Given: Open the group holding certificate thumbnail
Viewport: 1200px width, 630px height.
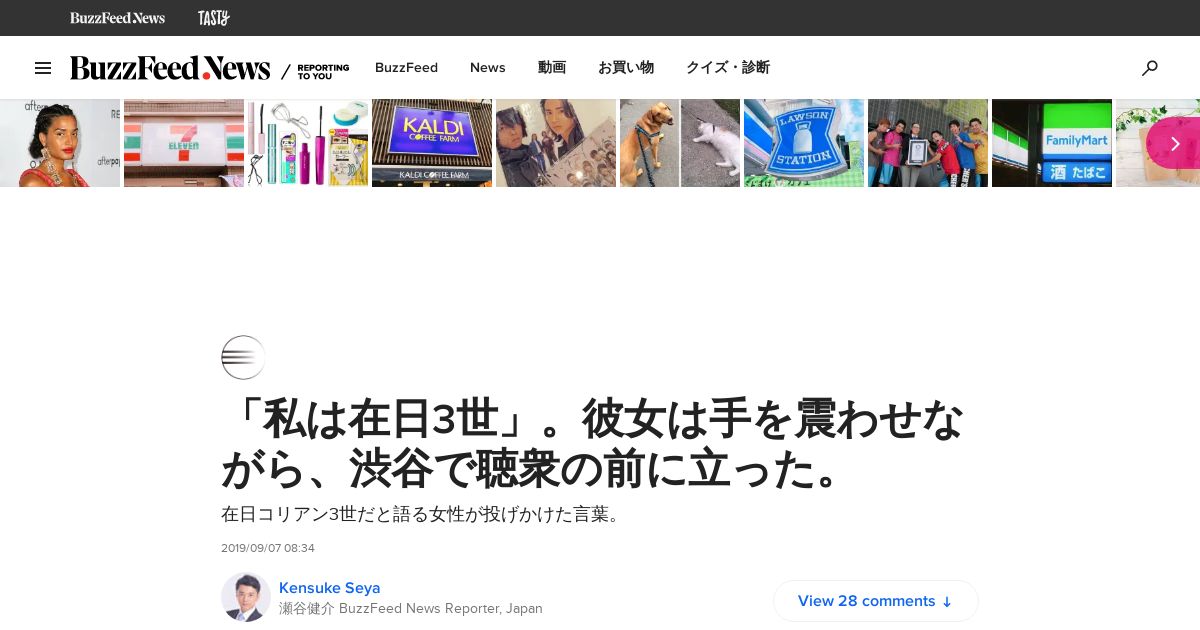Looking at the screenshot, I should point(928,143).
